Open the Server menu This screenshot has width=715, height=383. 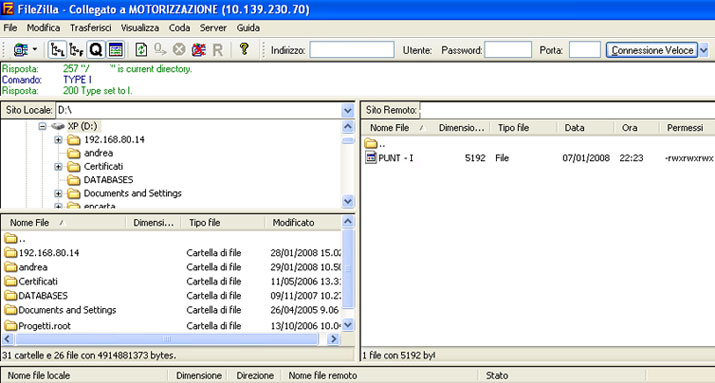[x=213, y=28]
